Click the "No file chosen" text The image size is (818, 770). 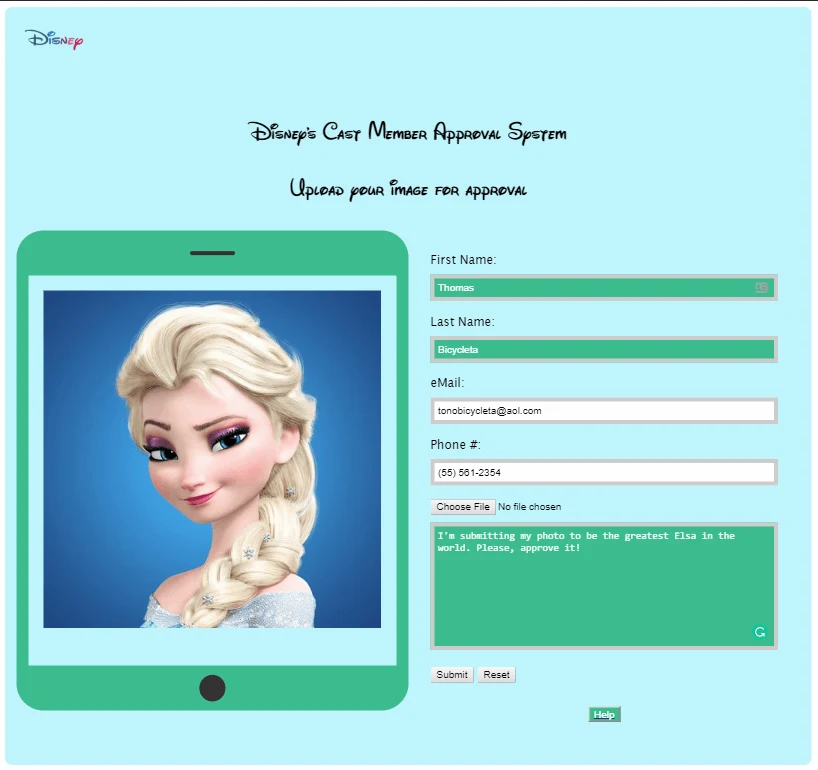tap(530, 507)
